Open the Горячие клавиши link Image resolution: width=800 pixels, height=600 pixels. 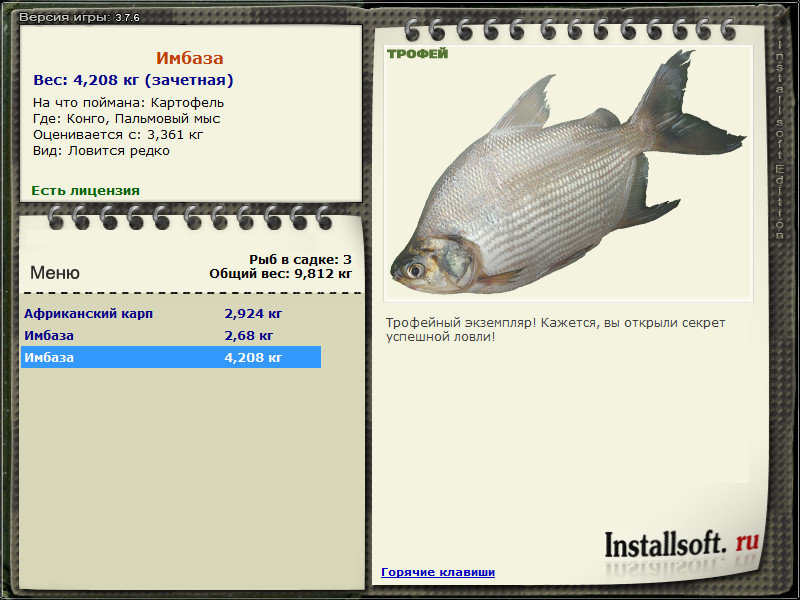click(438, 572)
